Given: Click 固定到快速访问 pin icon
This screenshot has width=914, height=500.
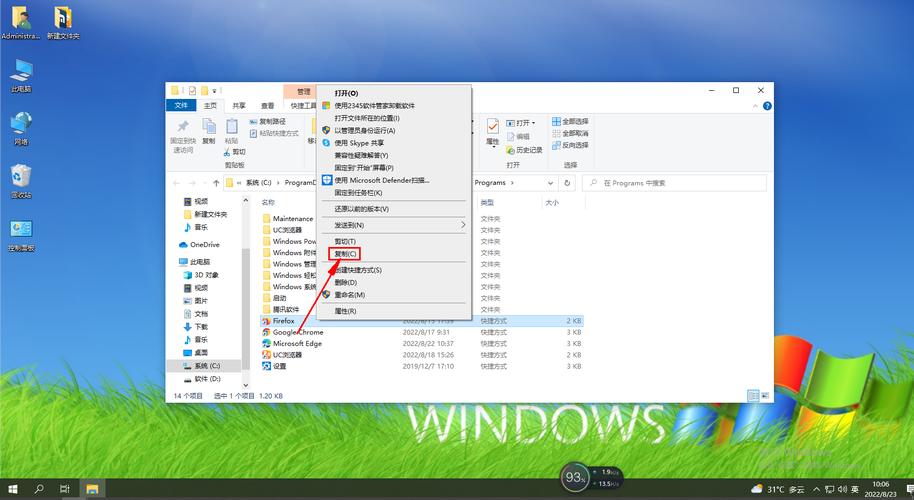Looking at the screenshot, I should pos(183,136).
